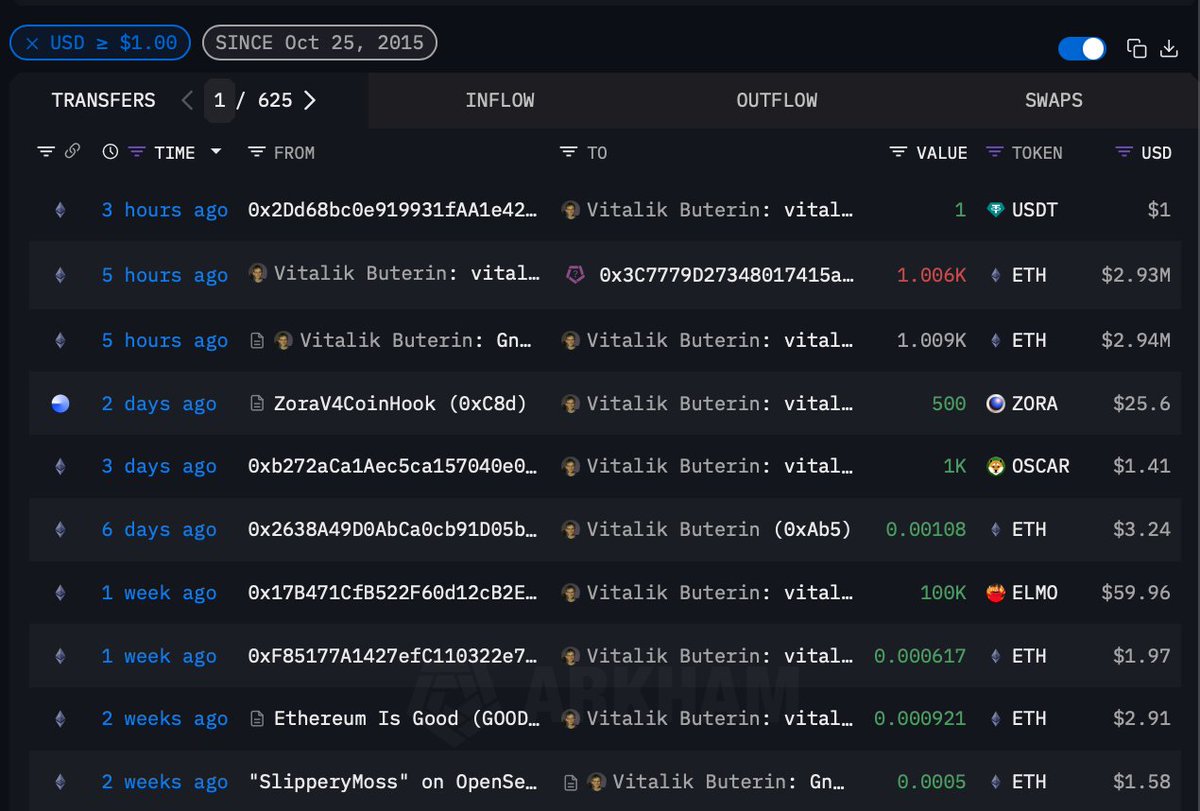Open the 2 days ago transaction
Viewport: 1200px width, 811px height.
pos(159,403)
